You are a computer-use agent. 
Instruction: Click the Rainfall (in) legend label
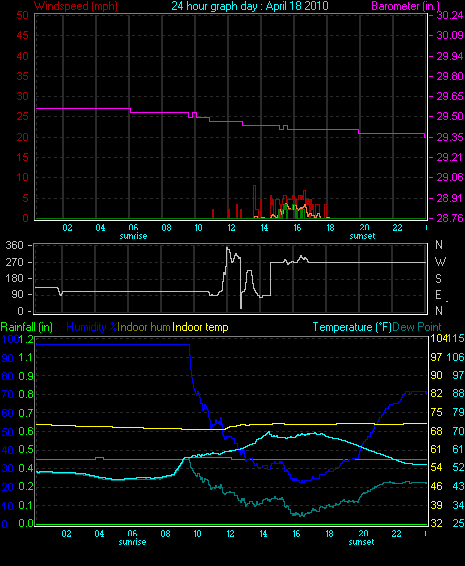pyautogui.click(x=27, y=327)
